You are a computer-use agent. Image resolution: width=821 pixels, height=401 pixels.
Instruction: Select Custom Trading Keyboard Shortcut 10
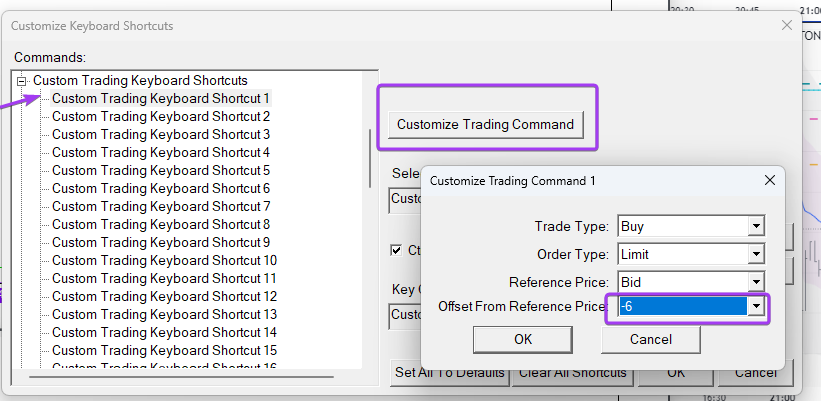[x=164, y=260]
